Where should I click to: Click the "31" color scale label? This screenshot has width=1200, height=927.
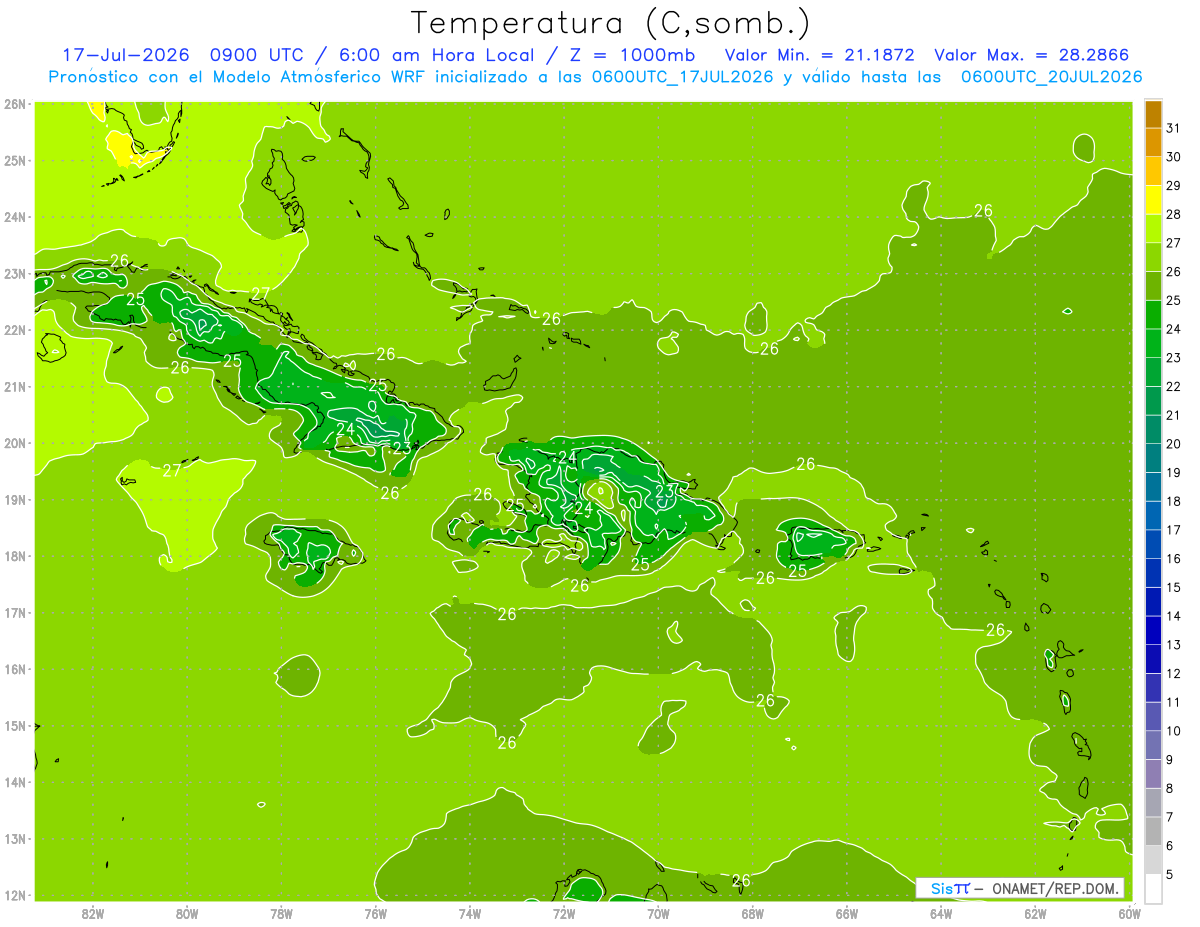(x=1173, y=128)
